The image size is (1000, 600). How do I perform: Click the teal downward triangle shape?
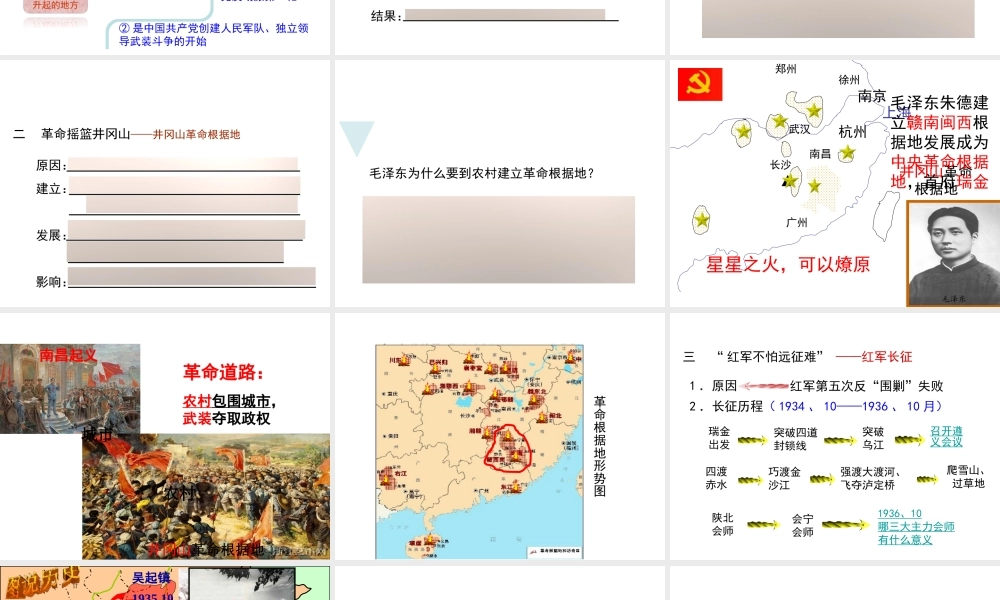pos(357,138)
